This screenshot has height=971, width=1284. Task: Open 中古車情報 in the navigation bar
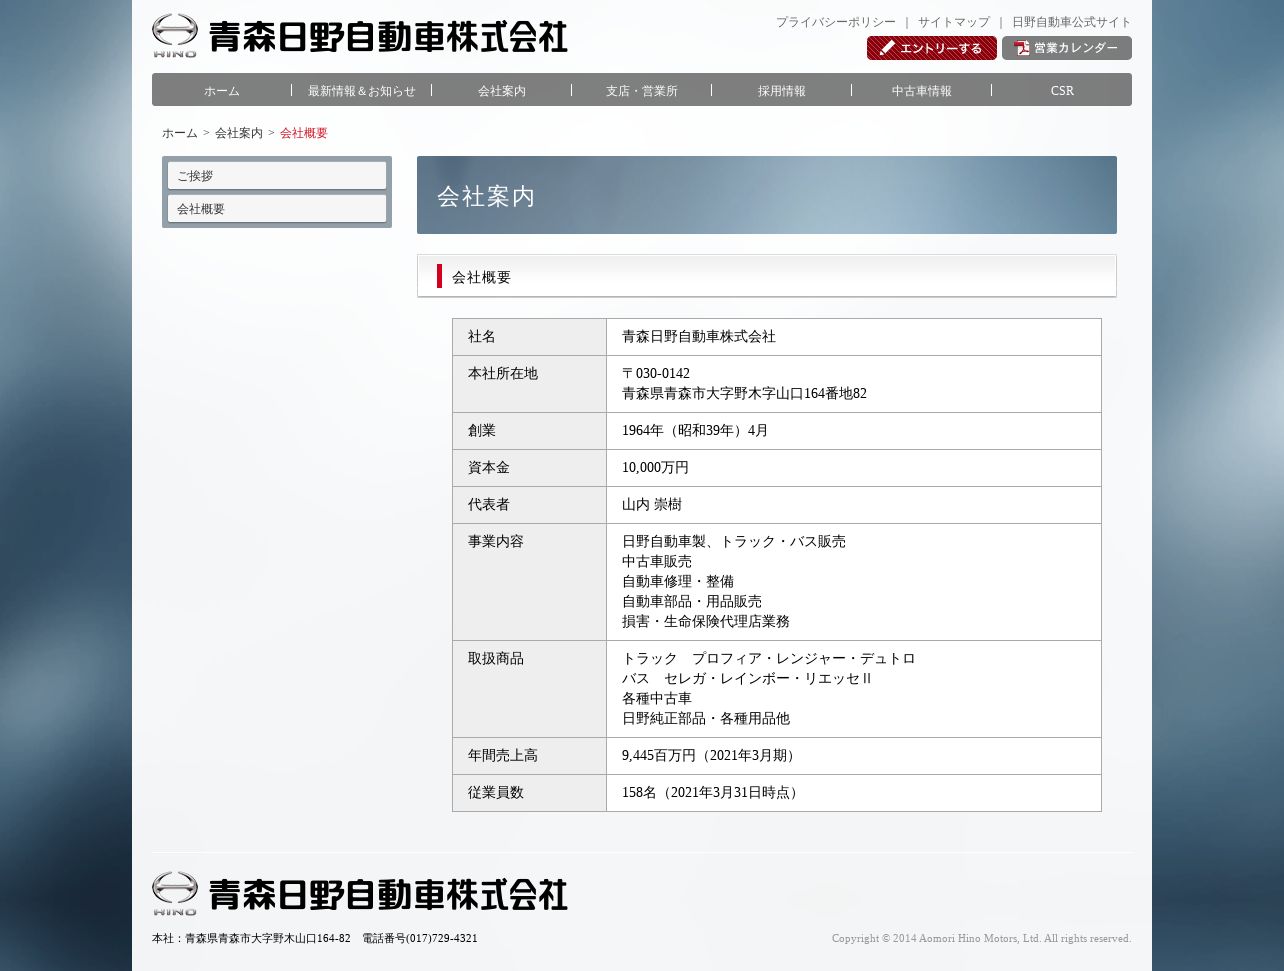(922, 90)
